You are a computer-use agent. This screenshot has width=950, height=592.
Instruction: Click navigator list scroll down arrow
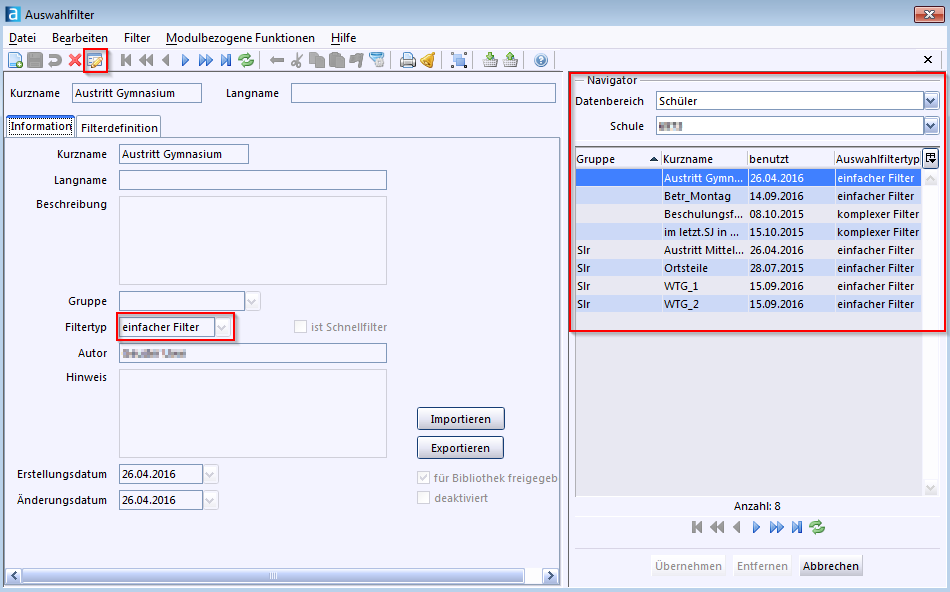[x=931, y=487]
